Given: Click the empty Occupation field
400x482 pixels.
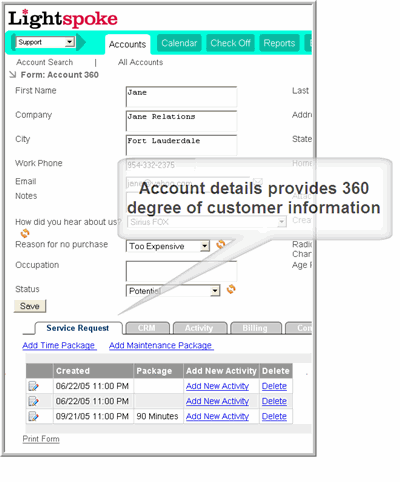Looking at the screenshot, I should tap(181, 271).
